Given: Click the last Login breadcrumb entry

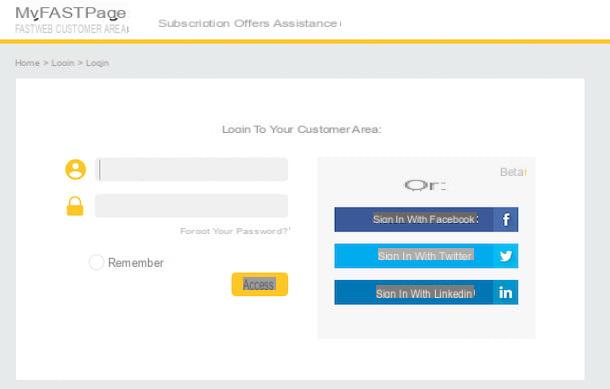Looking at the screenshot, I should (x=97, y=63).
